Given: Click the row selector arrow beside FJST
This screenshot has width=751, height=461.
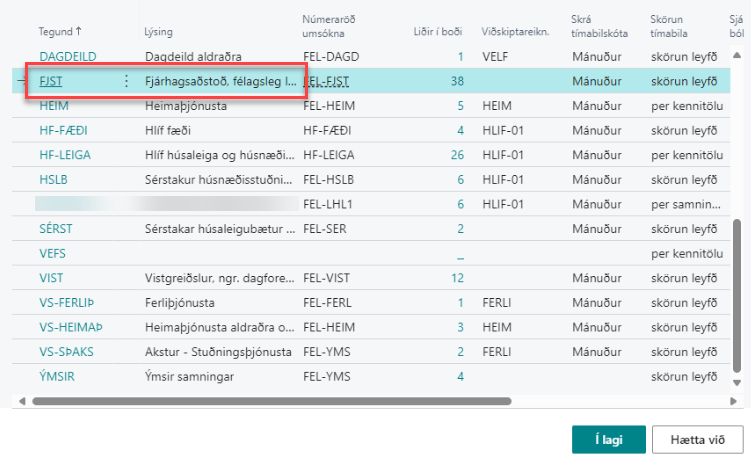Looking at the screenshot, I should pyautogui.click(x=22, y=81).
